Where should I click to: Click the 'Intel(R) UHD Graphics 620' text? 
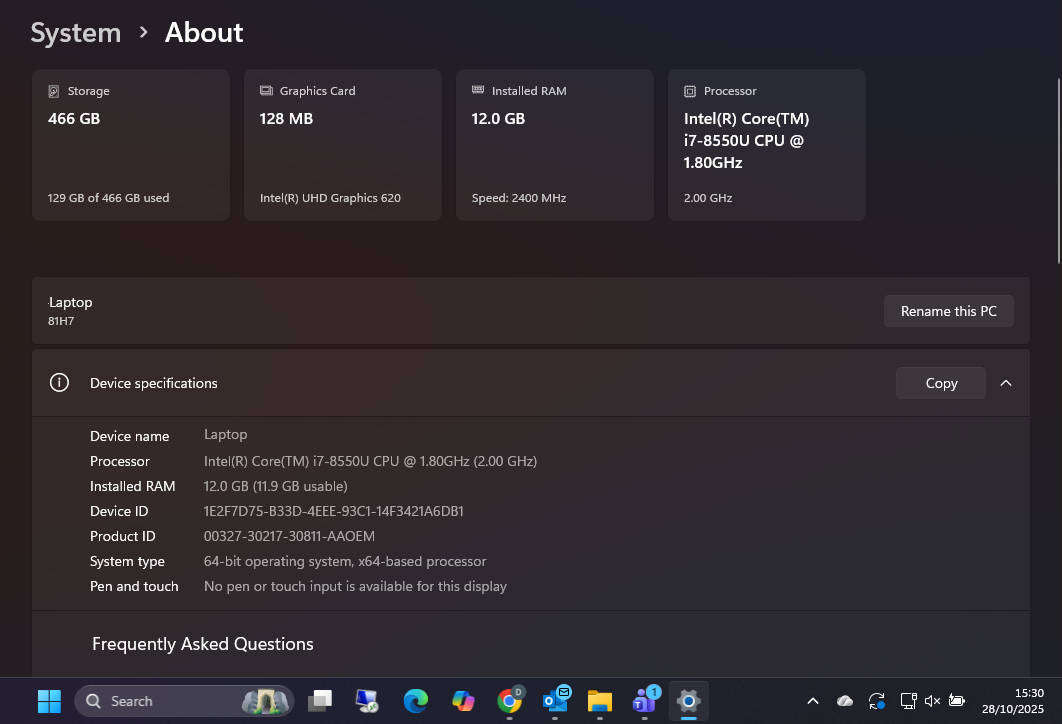[x=331, y=198]
